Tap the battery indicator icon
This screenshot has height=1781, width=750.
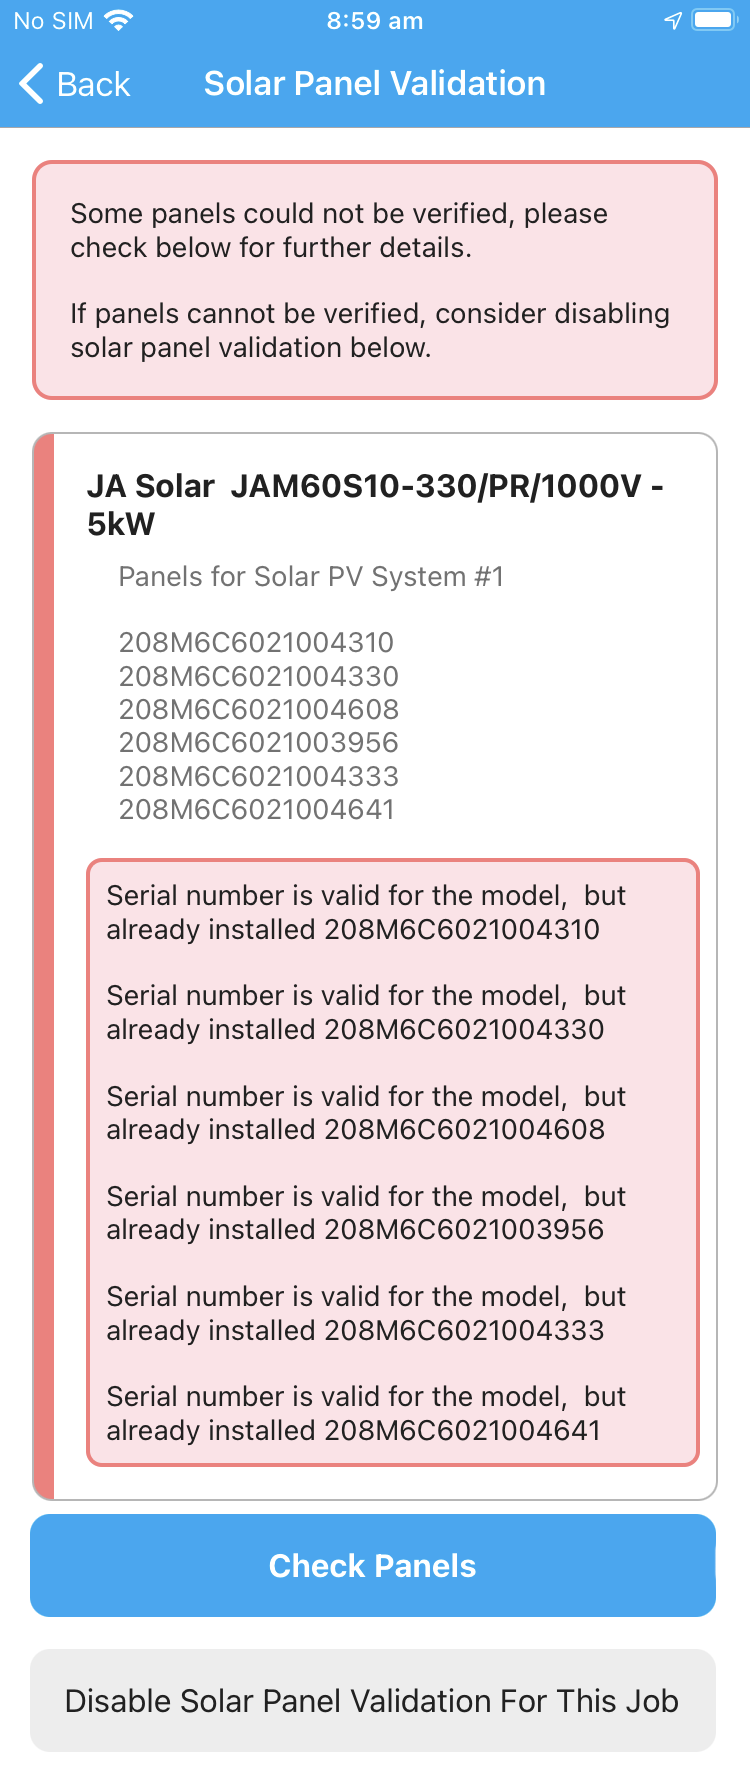(x=715, y=20)
